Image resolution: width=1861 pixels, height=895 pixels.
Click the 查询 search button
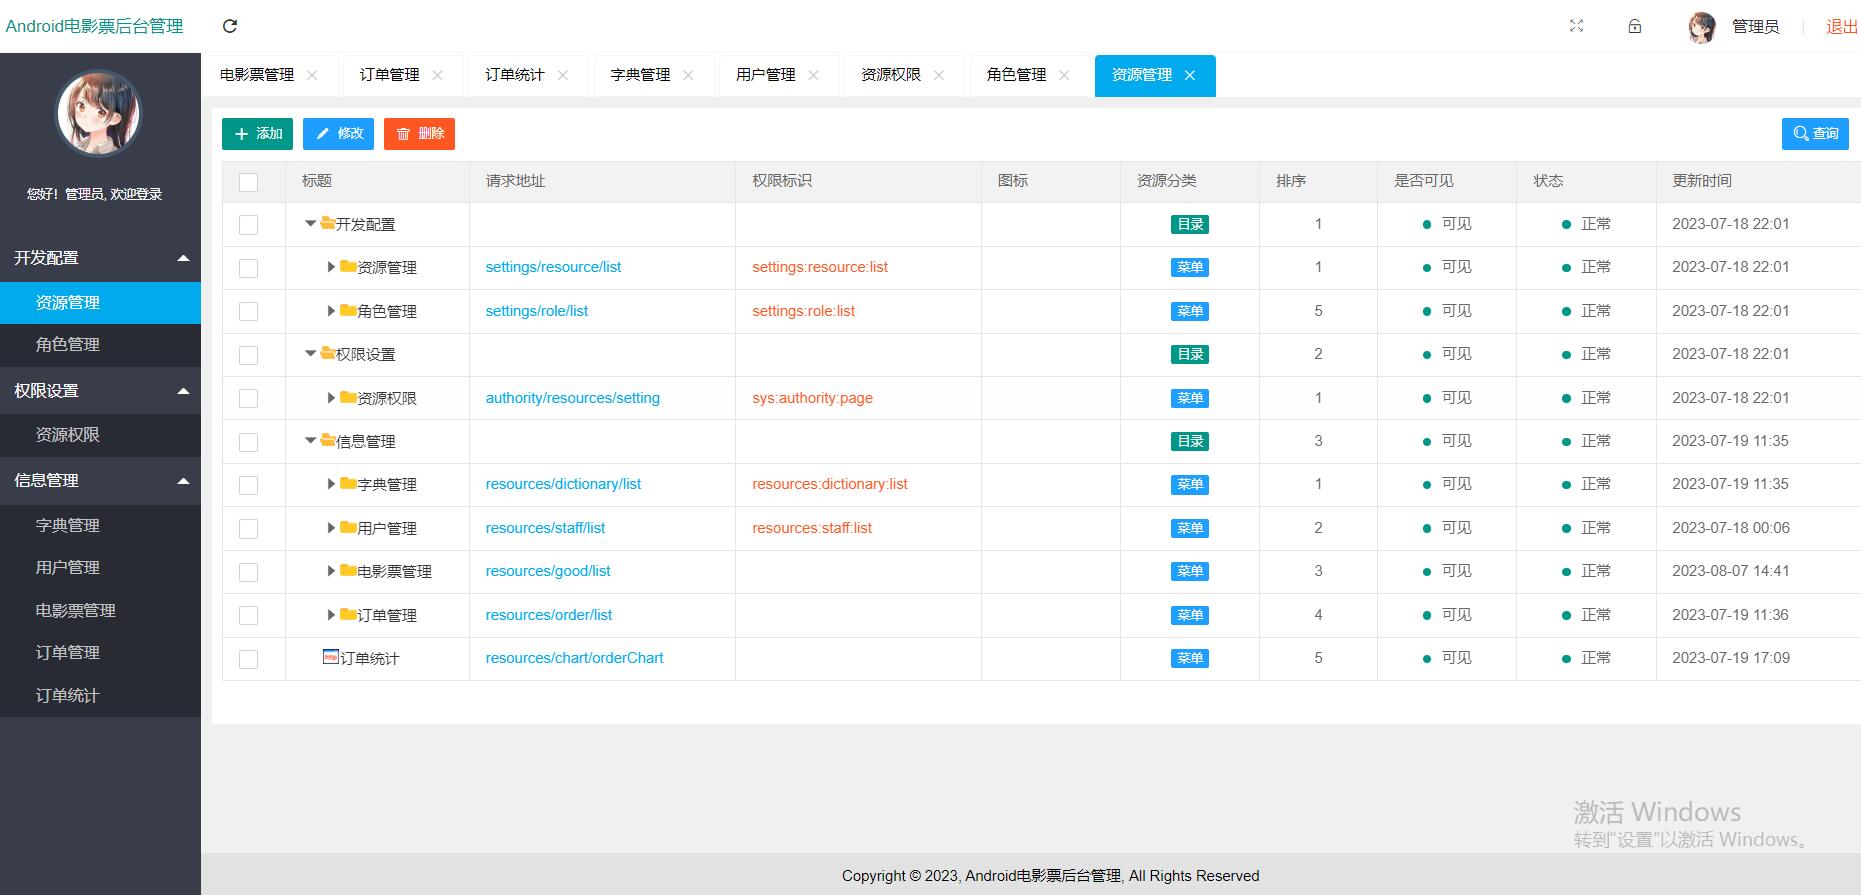(x=1815, y=134)
